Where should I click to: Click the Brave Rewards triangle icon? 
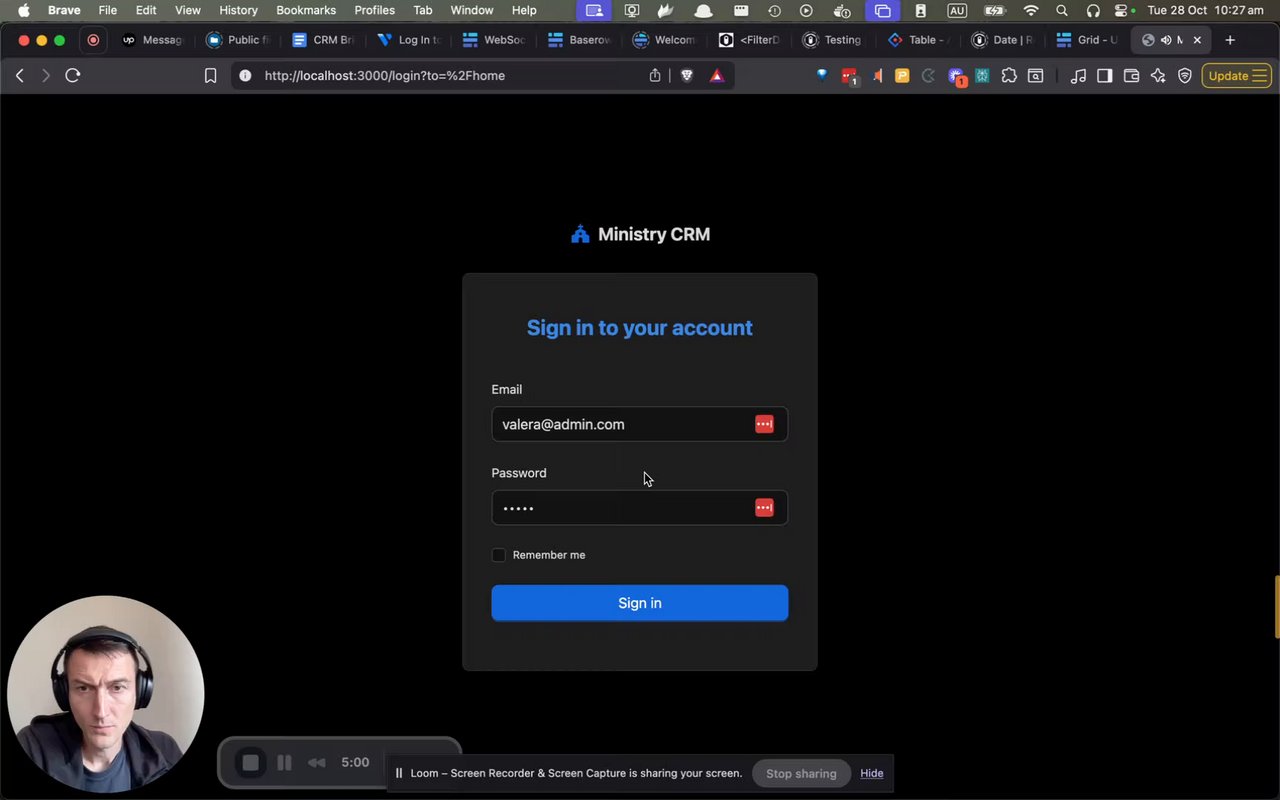pos(717,75)
